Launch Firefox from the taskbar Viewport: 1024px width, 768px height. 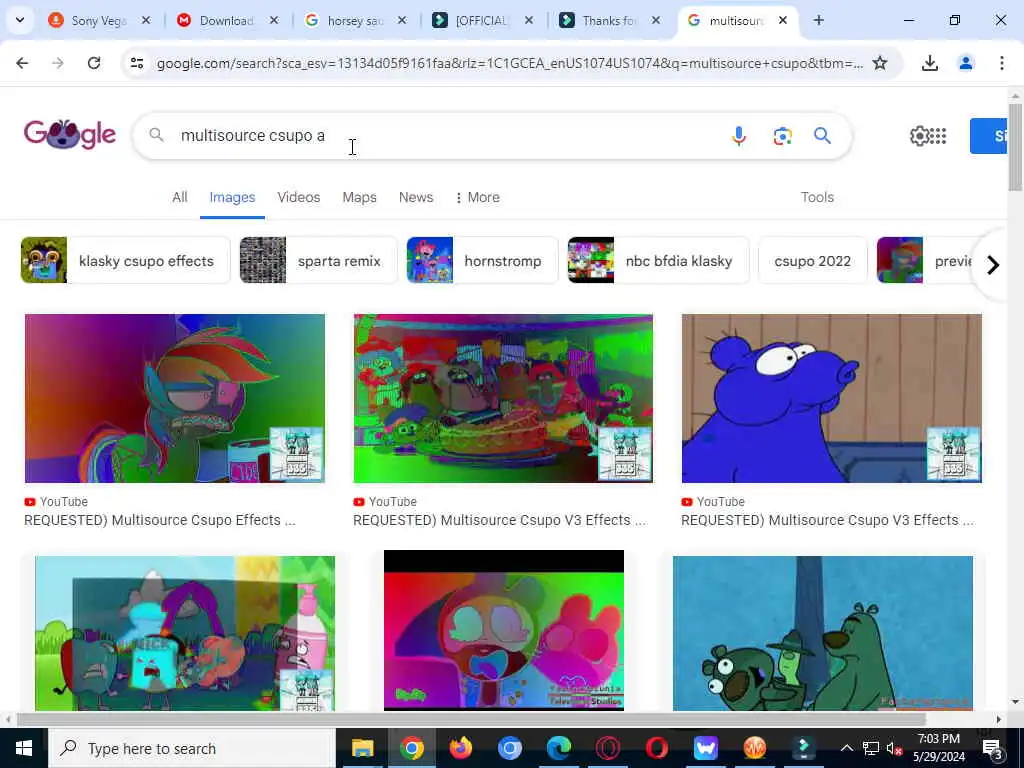pos(461,748)
